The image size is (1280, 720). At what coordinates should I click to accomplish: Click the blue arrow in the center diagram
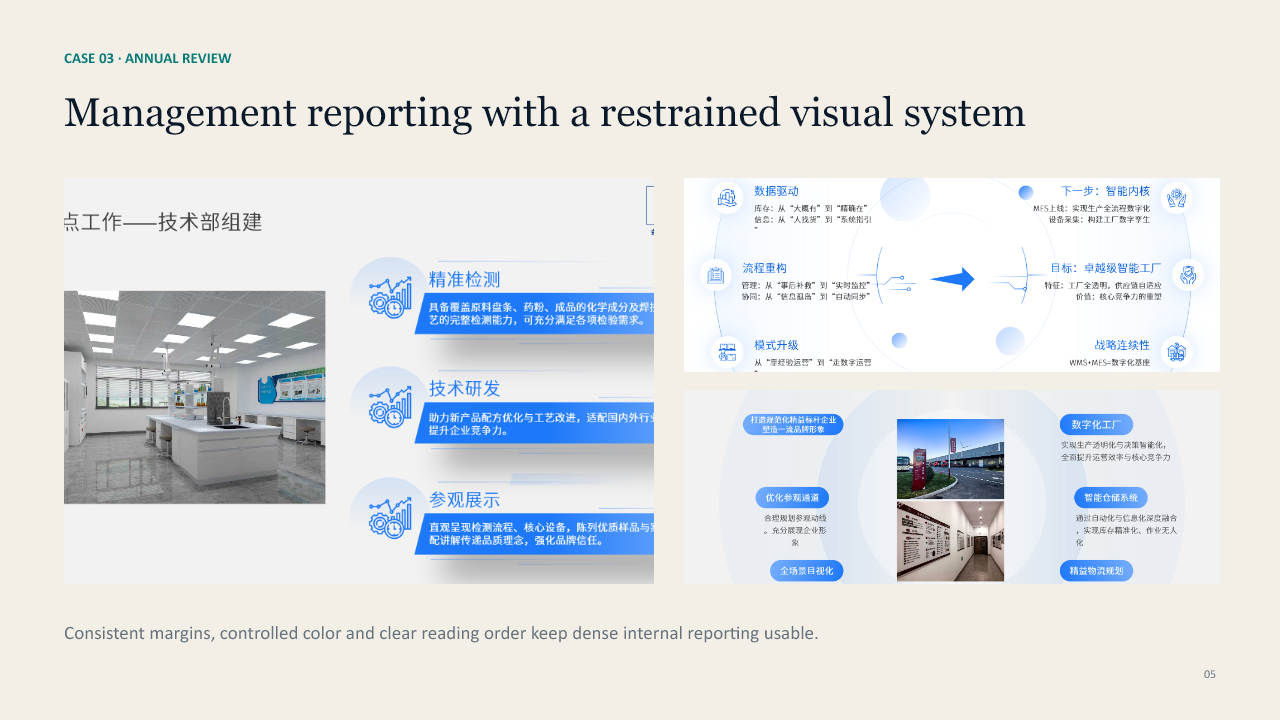pos(952,279)
